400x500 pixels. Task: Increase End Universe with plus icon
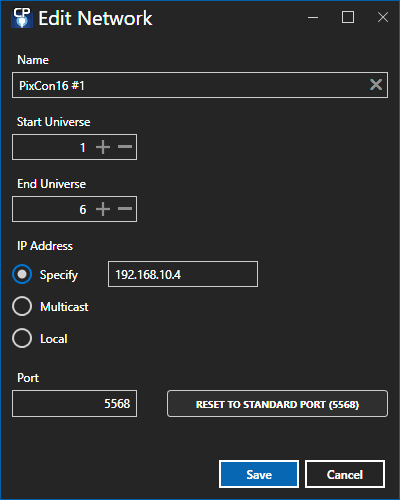pos(103,209)
